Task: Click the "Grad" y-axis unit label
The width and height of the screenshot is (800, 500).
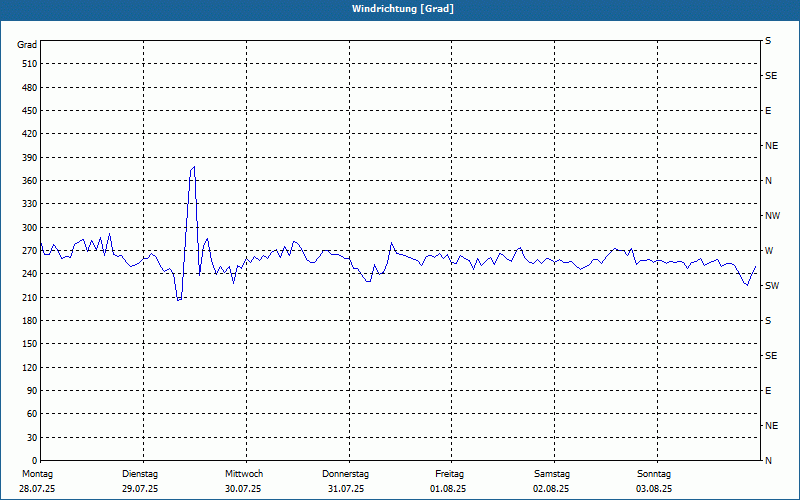Action: point(27,45)
